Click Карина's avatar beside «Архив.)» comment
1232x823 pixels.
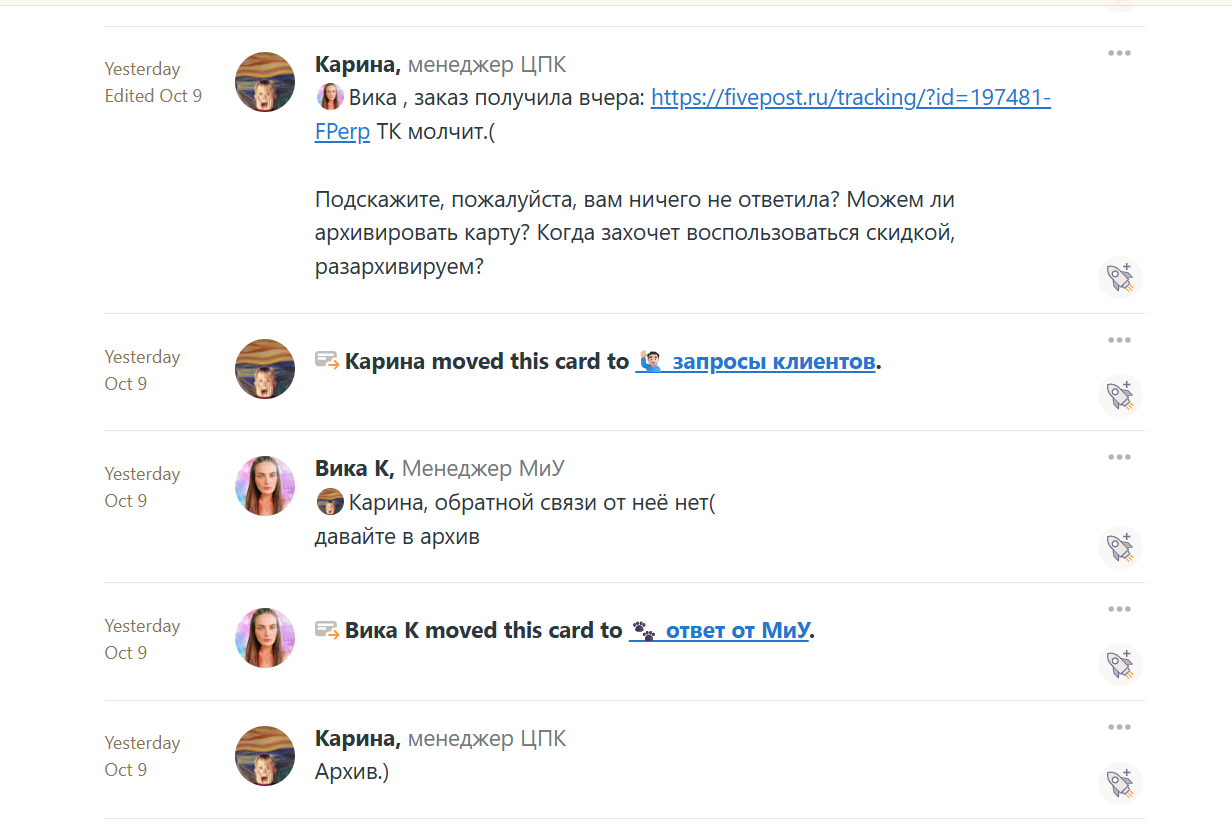pos(265,756)
